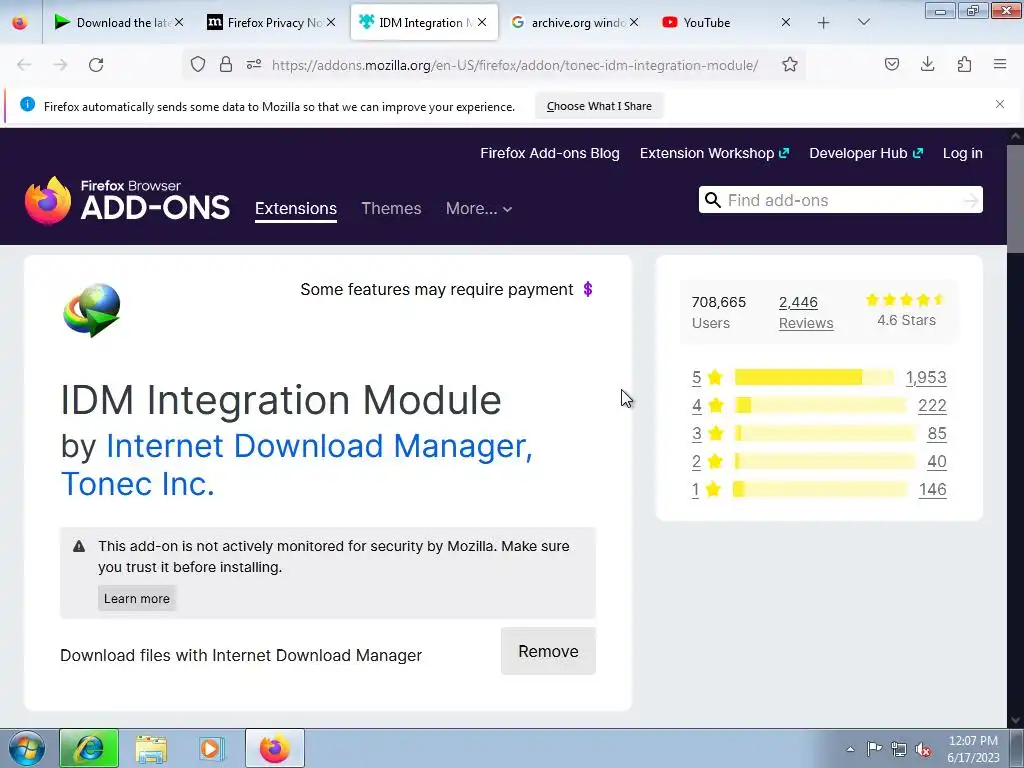Viewport: 1024px width, 768px height.
Task: Close the archive.org Google search tab
Action: [x=634, y=22]
